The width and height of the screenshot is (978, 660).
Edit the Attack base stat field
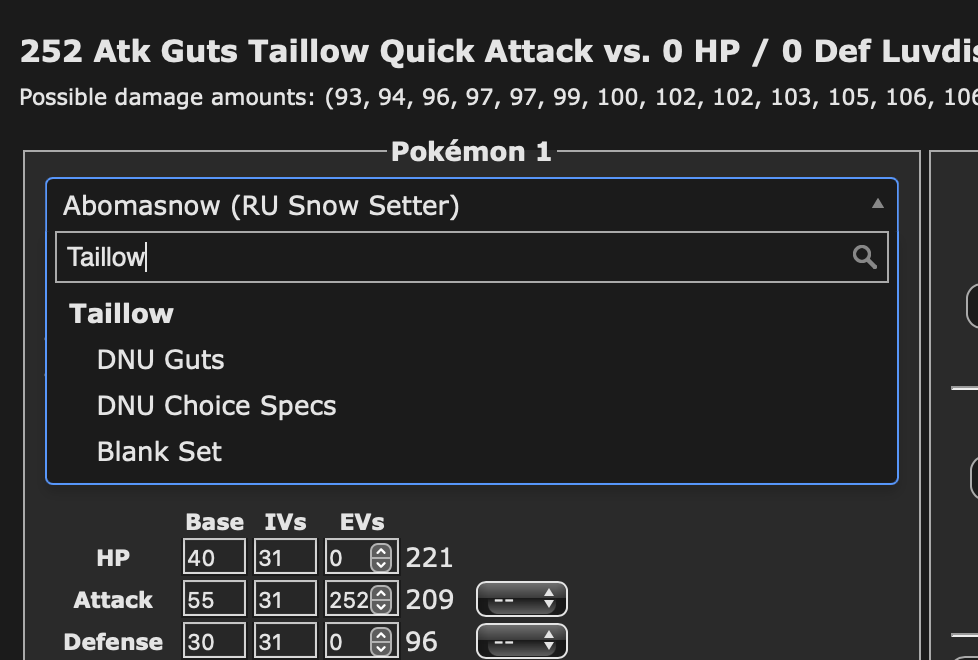[214, 599]
